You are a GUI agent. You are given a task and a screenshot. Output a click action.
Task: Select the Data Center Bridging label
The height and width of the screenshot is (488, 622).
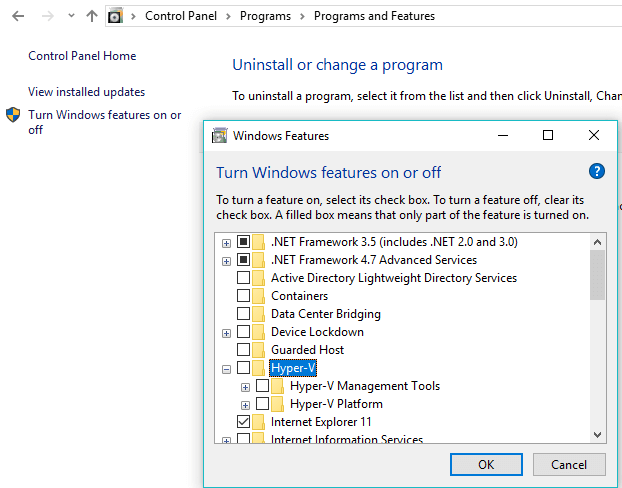(326, 314)
